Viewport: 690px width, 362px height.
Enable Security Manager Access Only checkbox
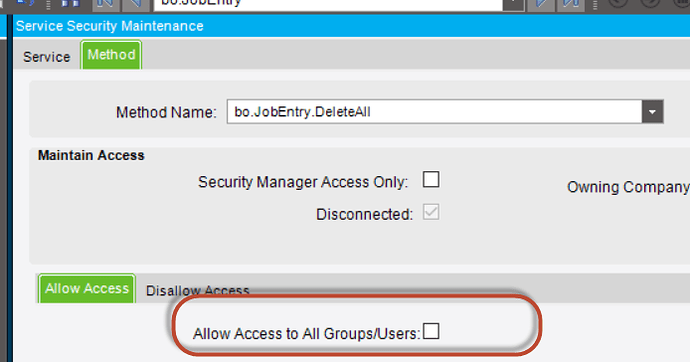[x=431, y=179]
